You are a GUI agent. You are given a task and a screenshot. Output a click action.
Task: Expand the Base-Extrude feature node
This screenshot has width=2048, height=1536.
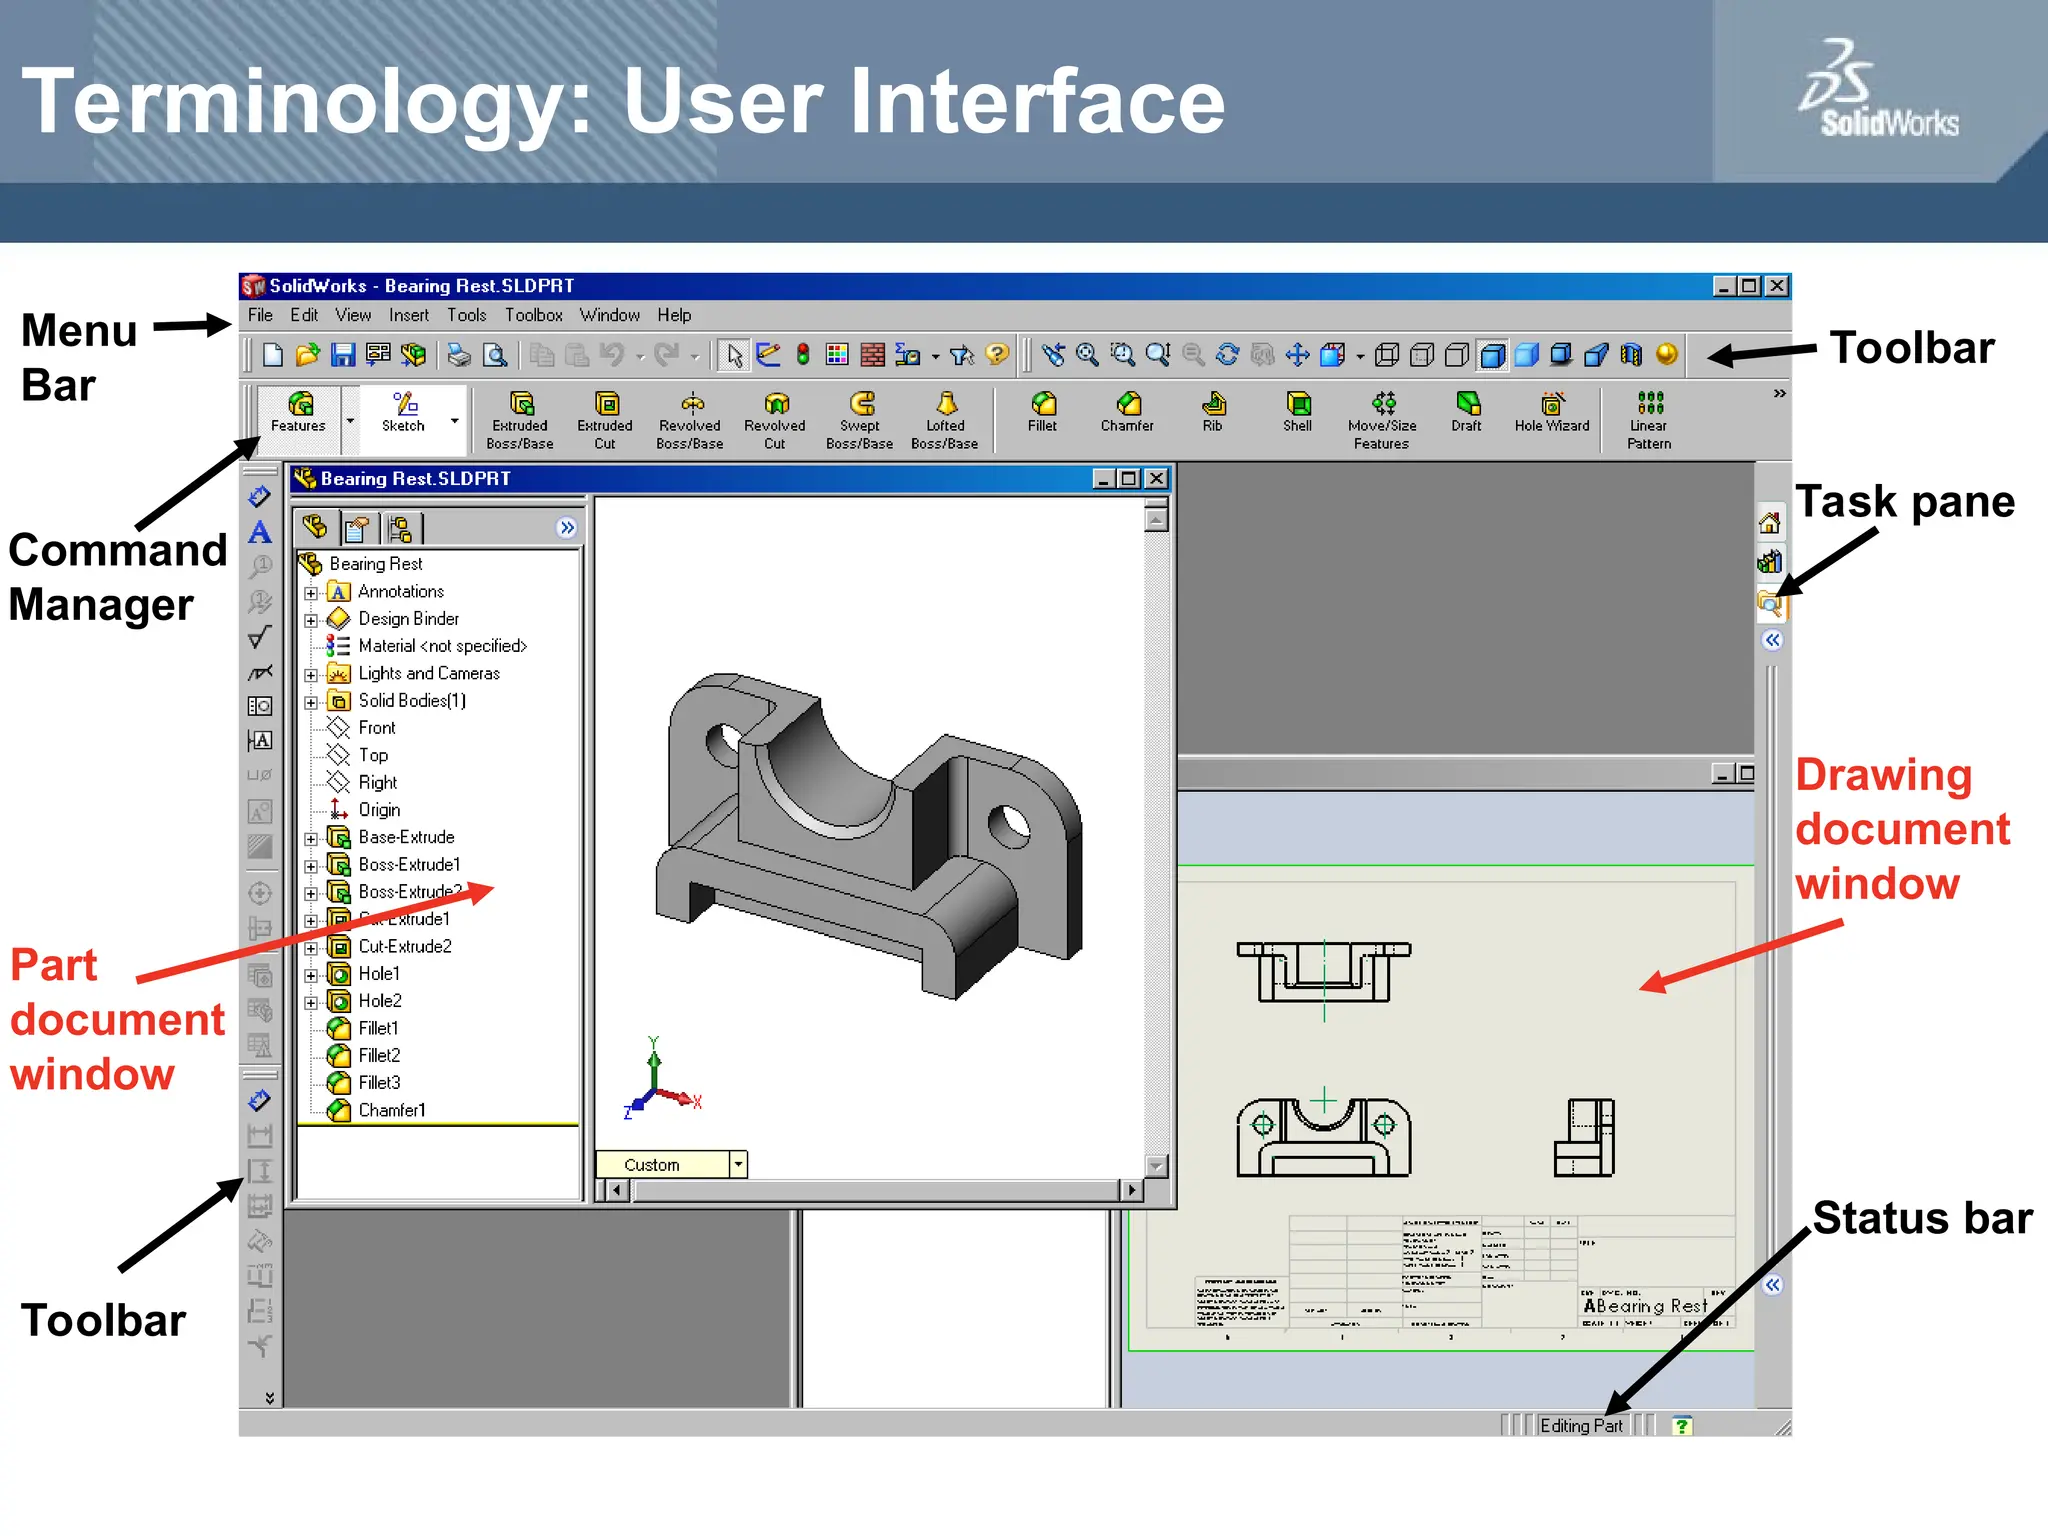click(311, 839)
